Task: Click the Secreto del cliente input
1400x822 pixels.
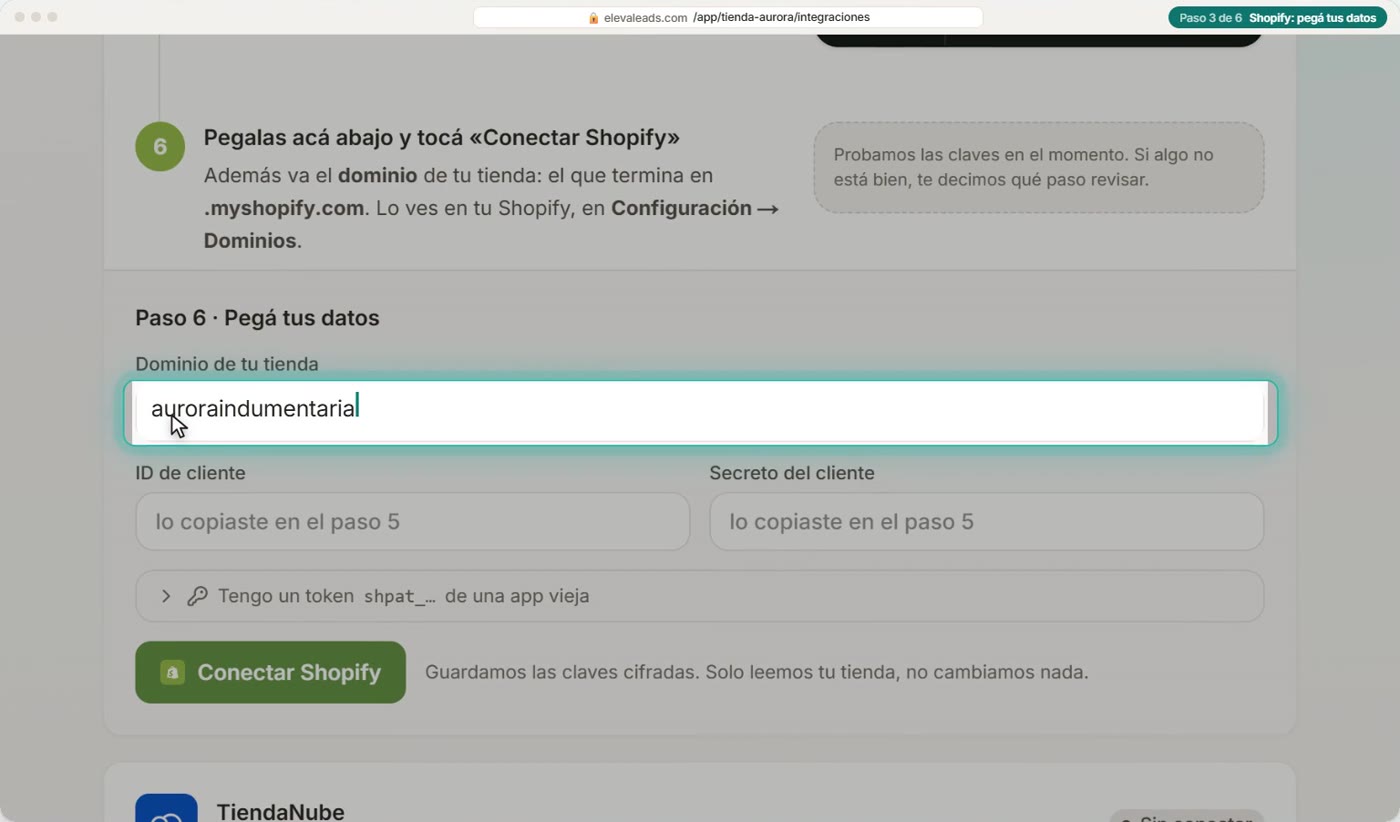Action: (x=986, y=521)
